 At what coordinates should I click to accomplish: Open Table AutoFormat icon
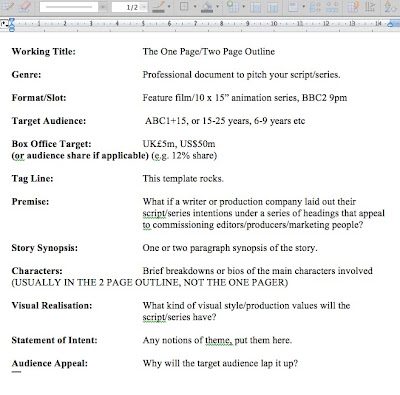tap(353, 7)
